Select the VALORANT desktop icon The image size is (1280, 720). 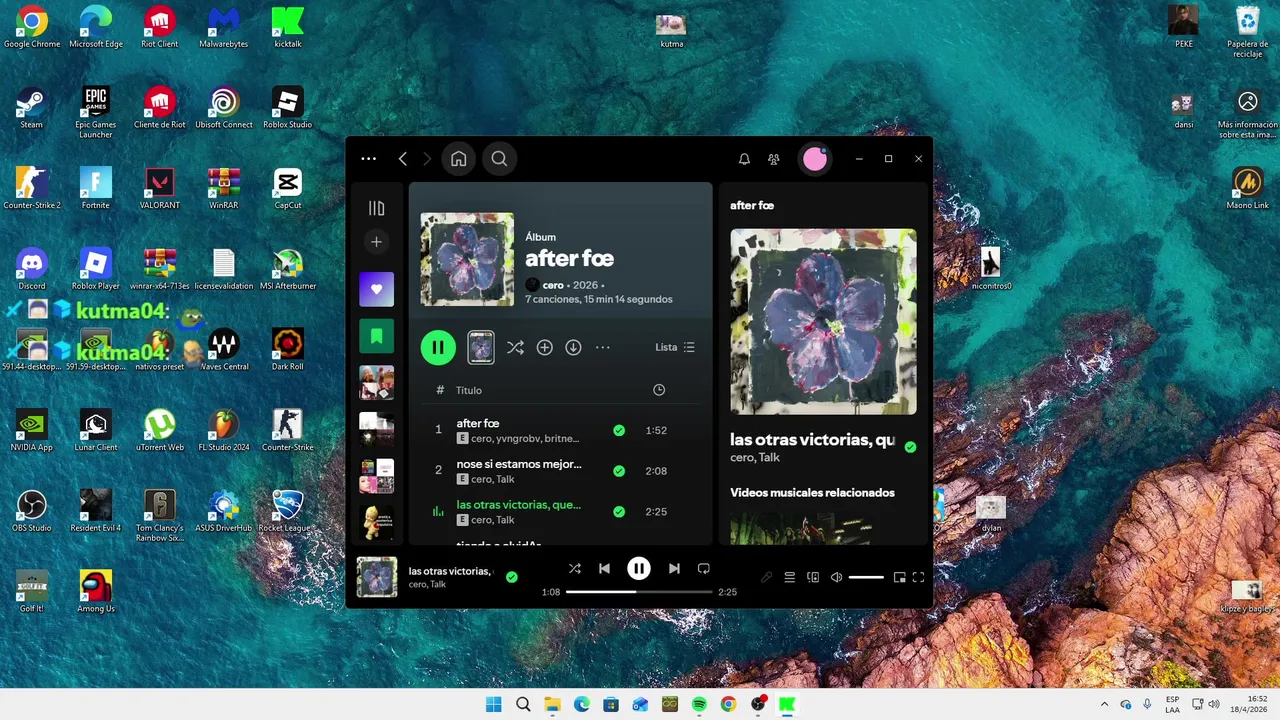(160, 189)
